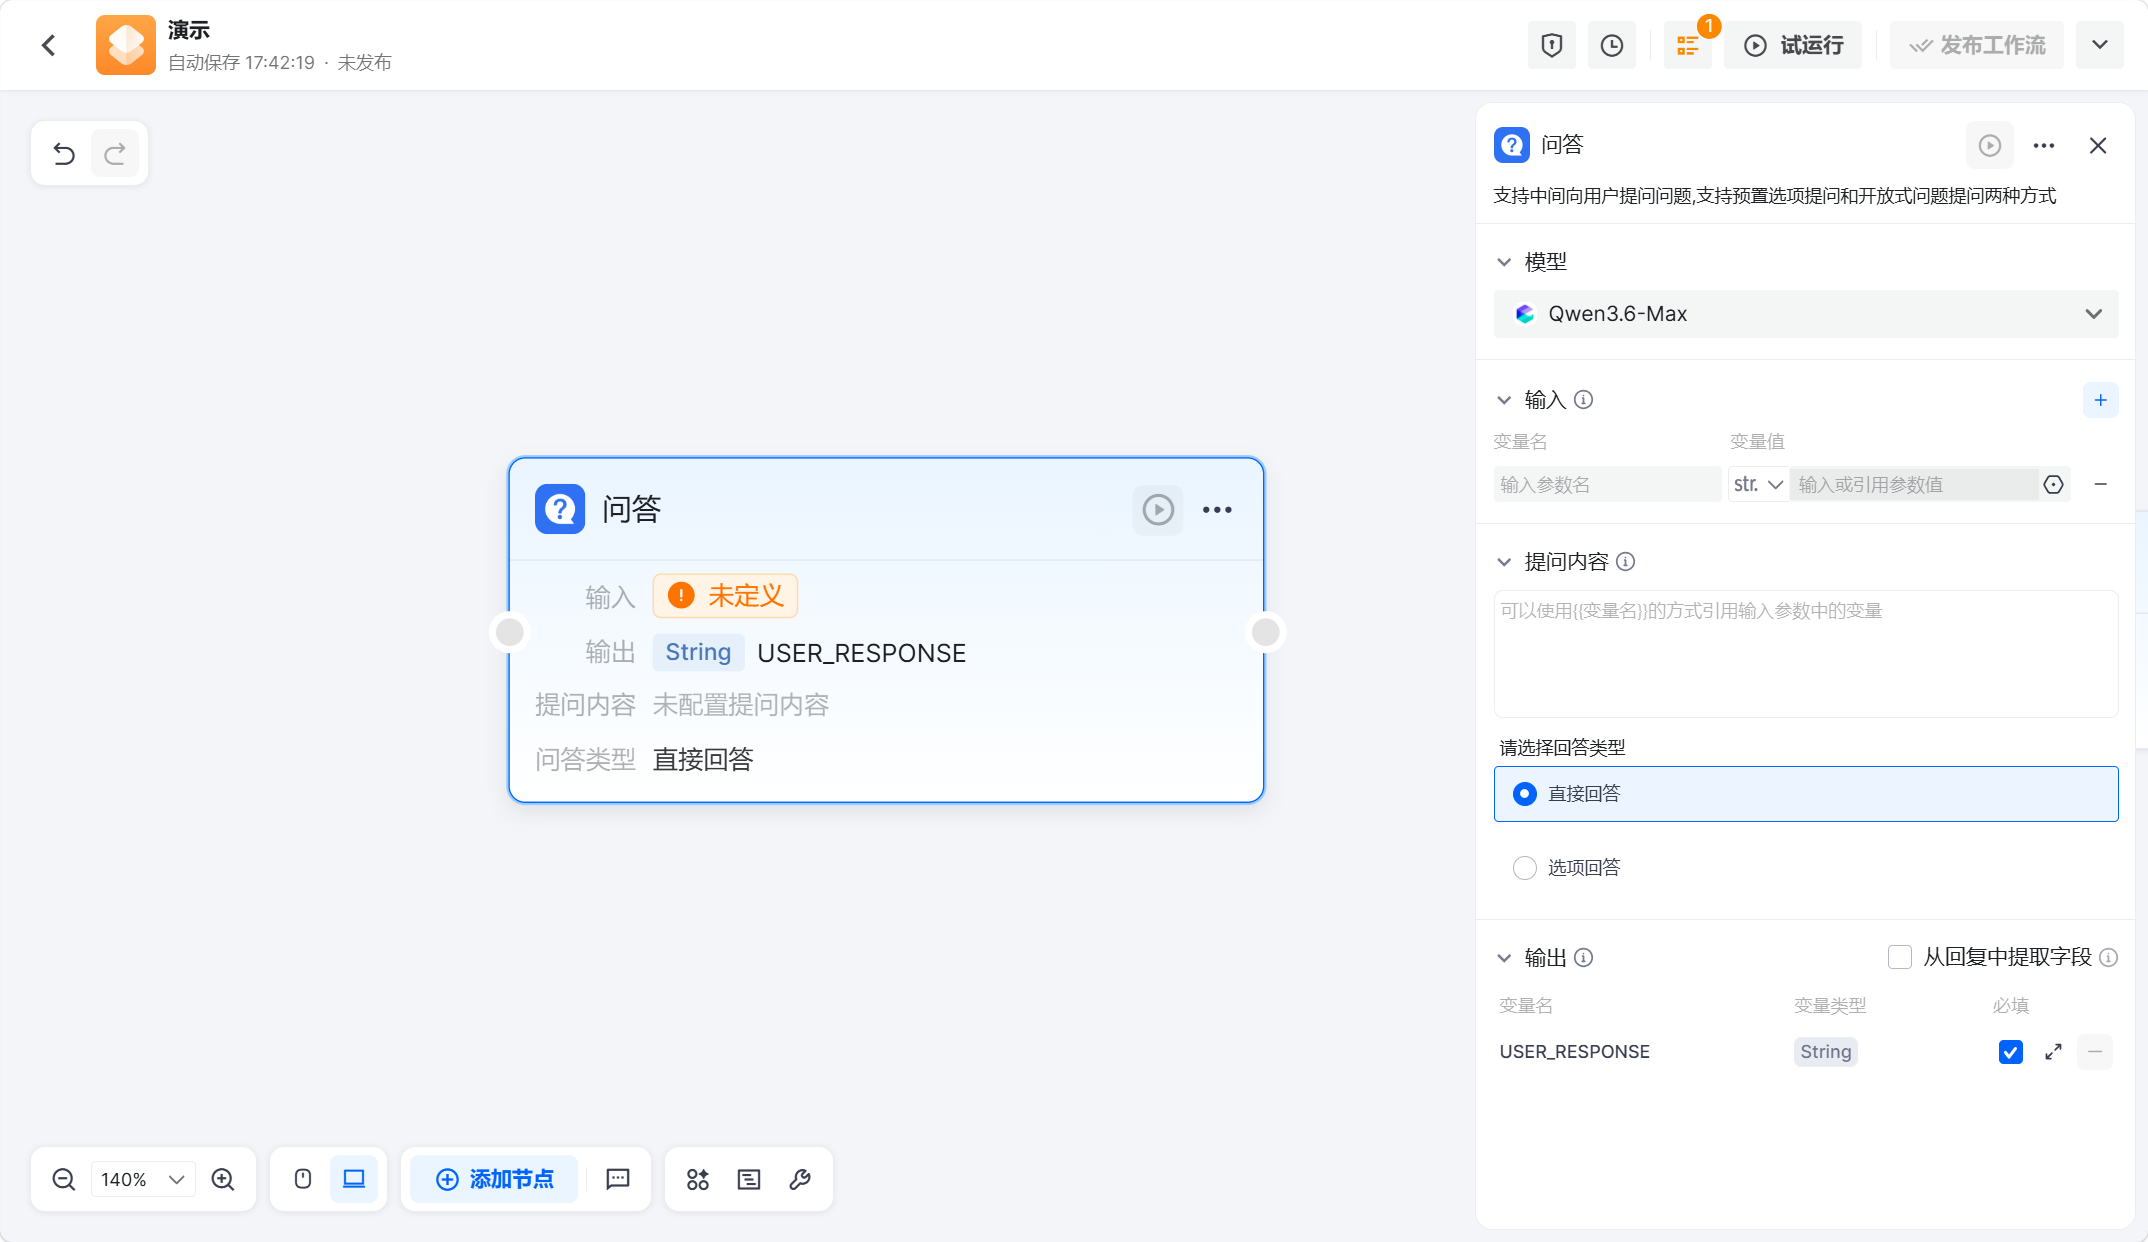Zoom out the canvas

tap(64, 1179)
